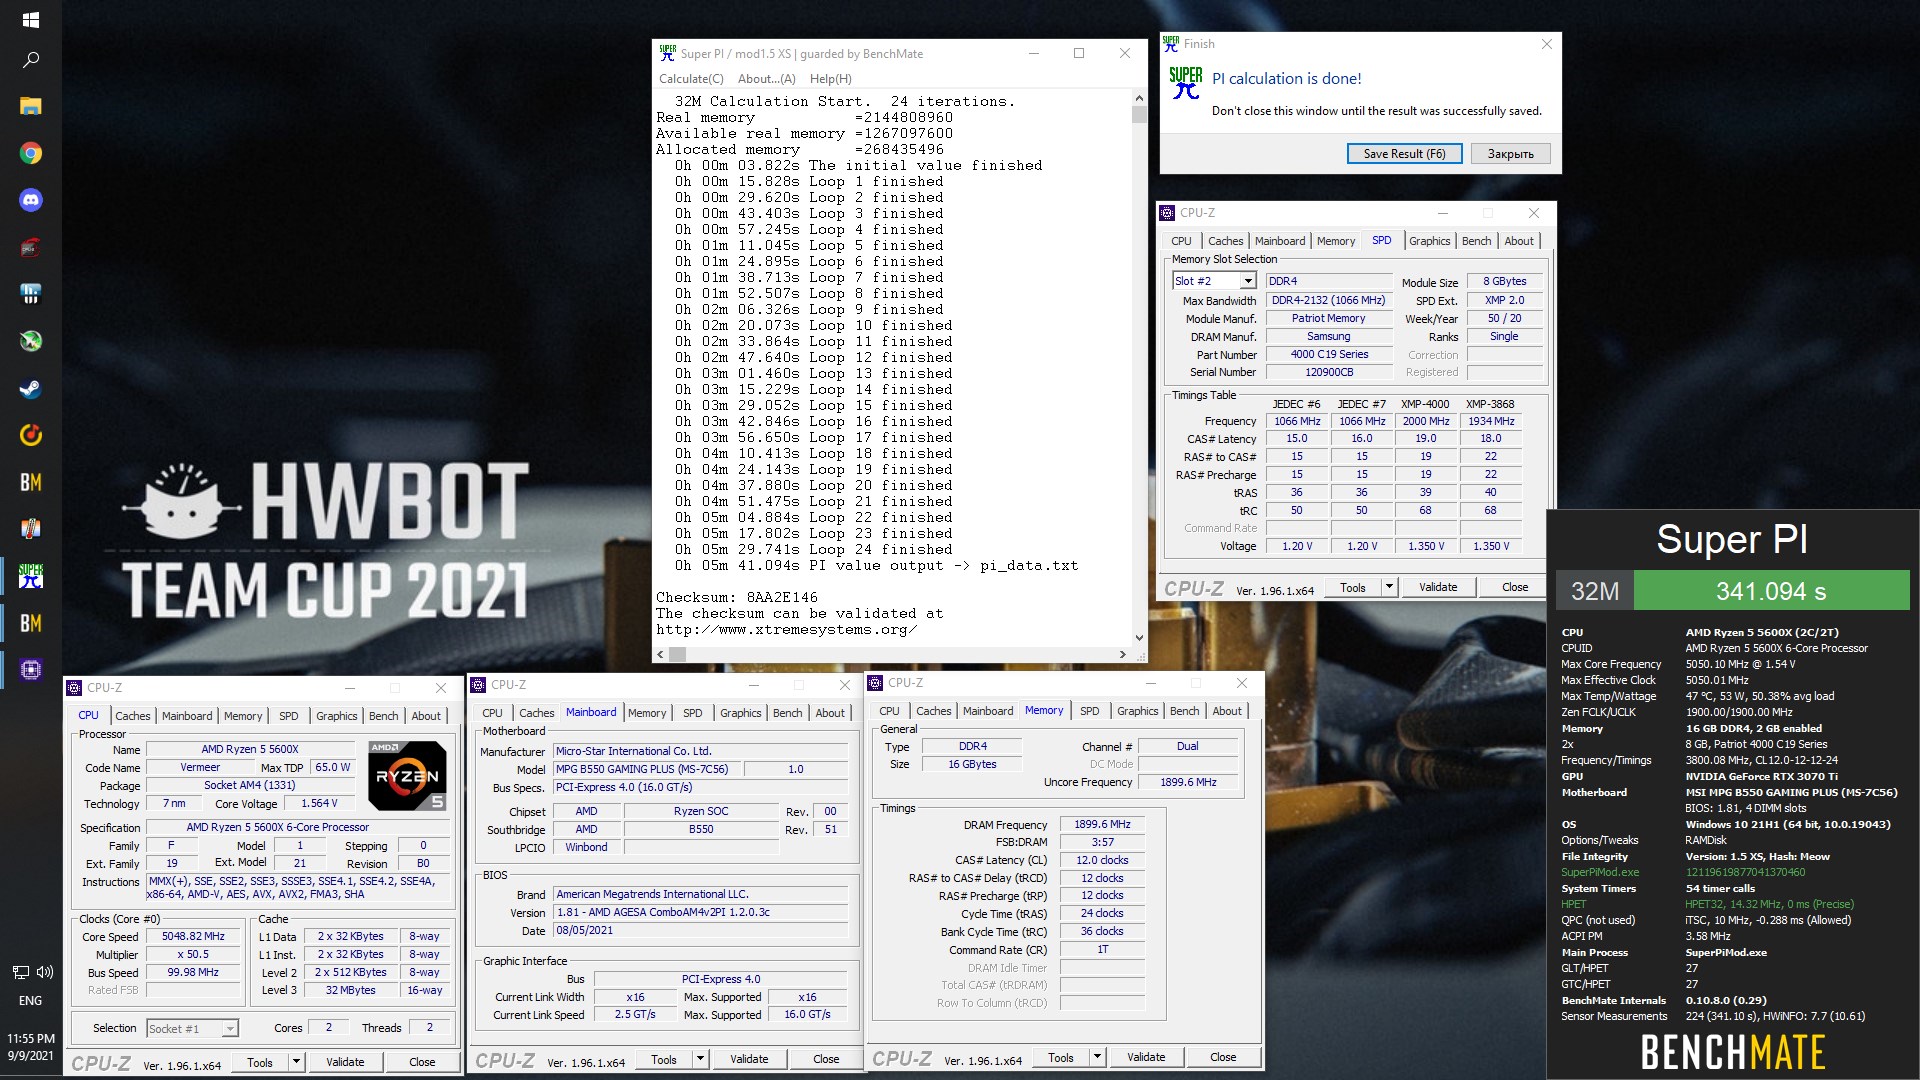Click the volume speaker tray icon
Screen dimensions: 1920x1080
45,972
